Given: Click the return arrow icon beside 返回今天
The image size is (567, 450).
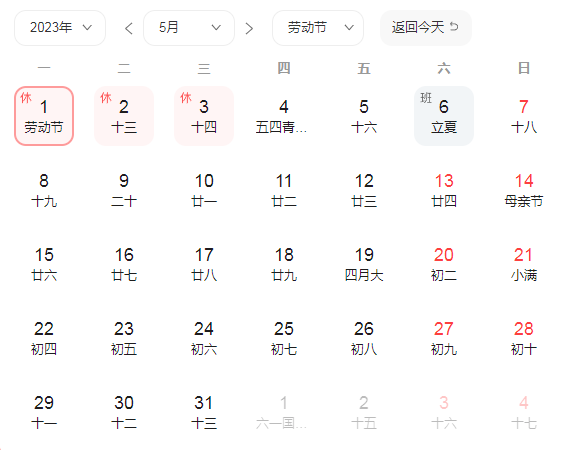Looking at the screenshot, I should click(x=454, y=27).
